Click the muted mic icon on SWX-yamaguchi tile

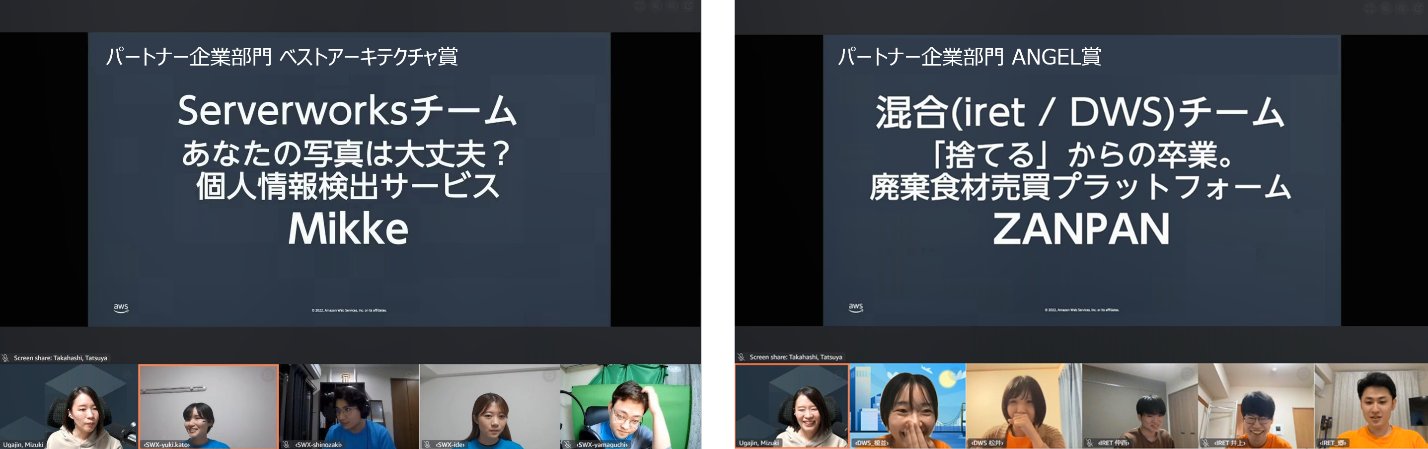click(x=567, y=444)
